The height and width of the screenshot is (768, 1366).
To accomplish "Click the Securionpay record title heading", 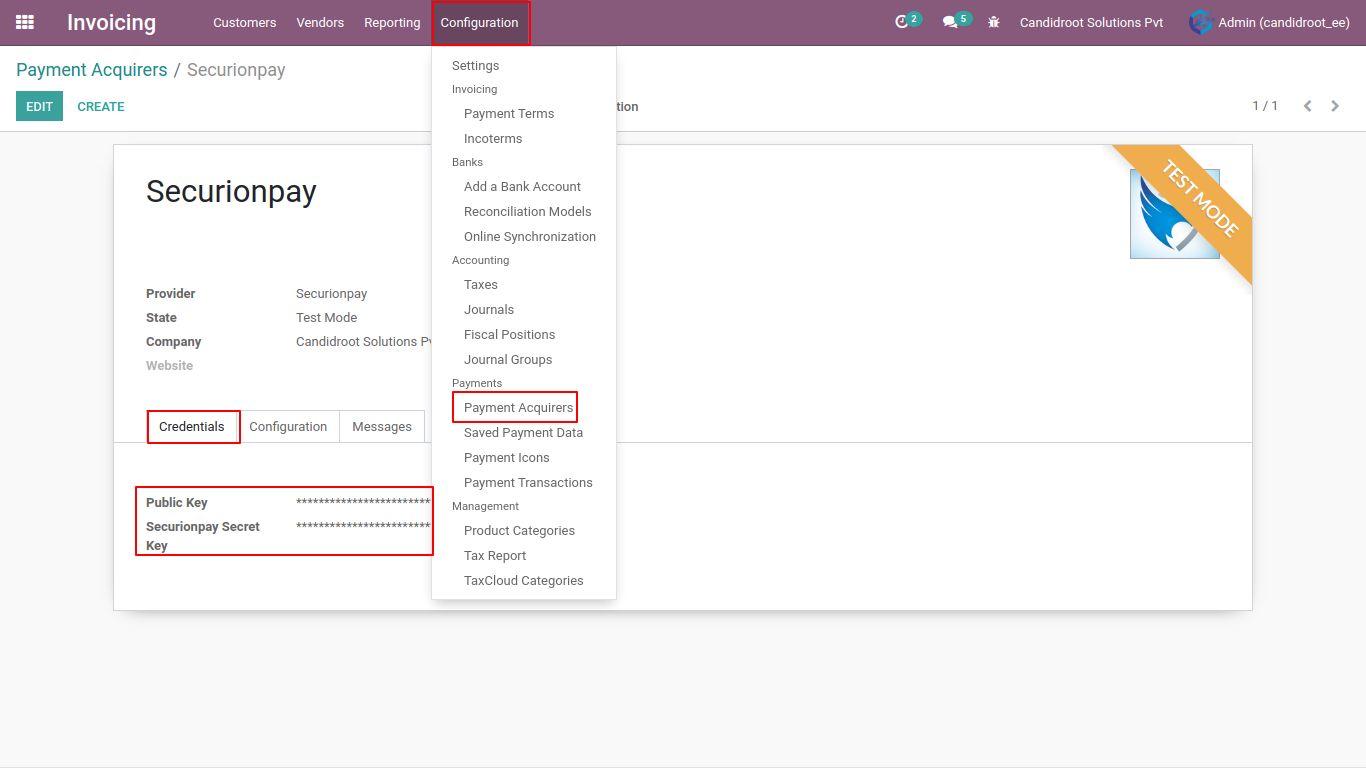I will 231,191.
